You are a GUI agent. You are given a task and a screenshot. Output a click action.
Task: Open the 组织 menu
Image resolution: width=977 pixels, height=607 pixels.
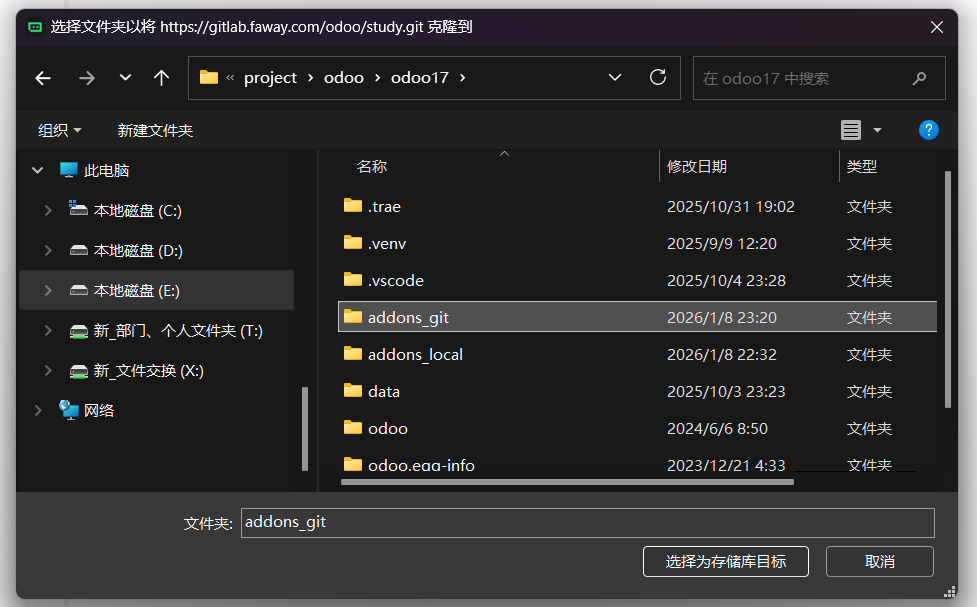(59, 130)
